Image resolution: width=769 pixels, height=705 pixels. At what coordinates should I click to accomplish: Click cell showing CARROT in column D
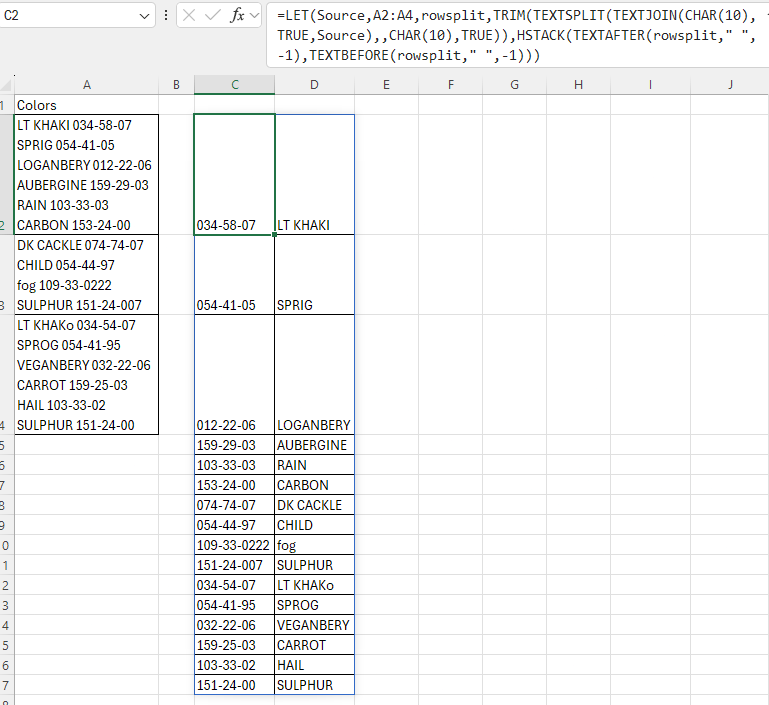coord(314,645)
